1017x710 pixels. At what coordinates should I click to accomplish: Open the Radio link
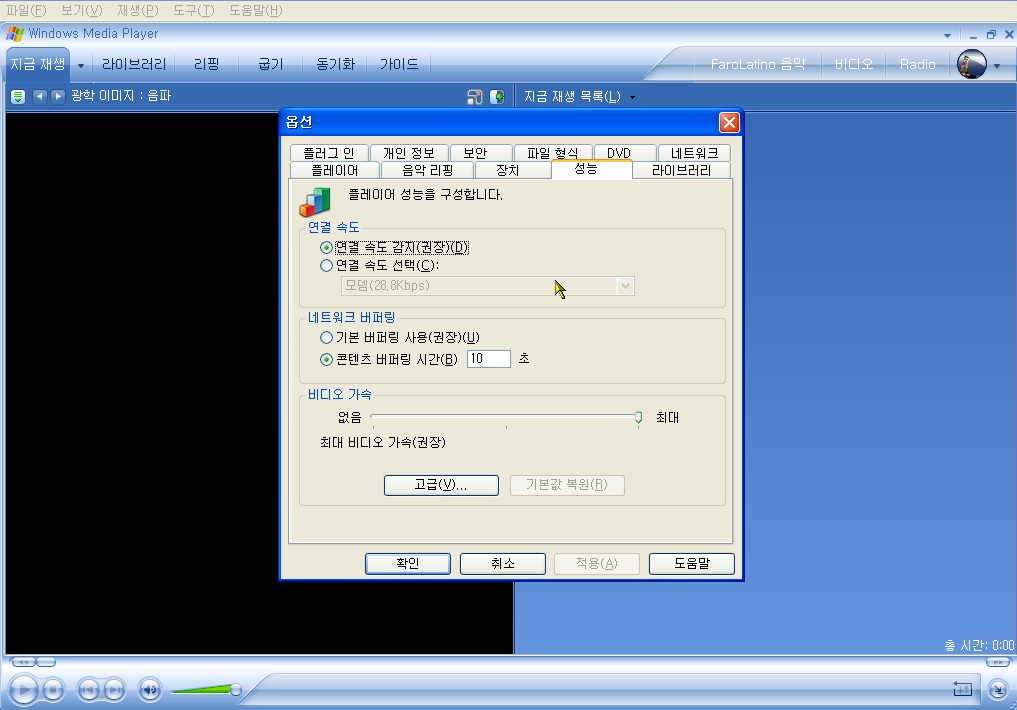(917, 64)
